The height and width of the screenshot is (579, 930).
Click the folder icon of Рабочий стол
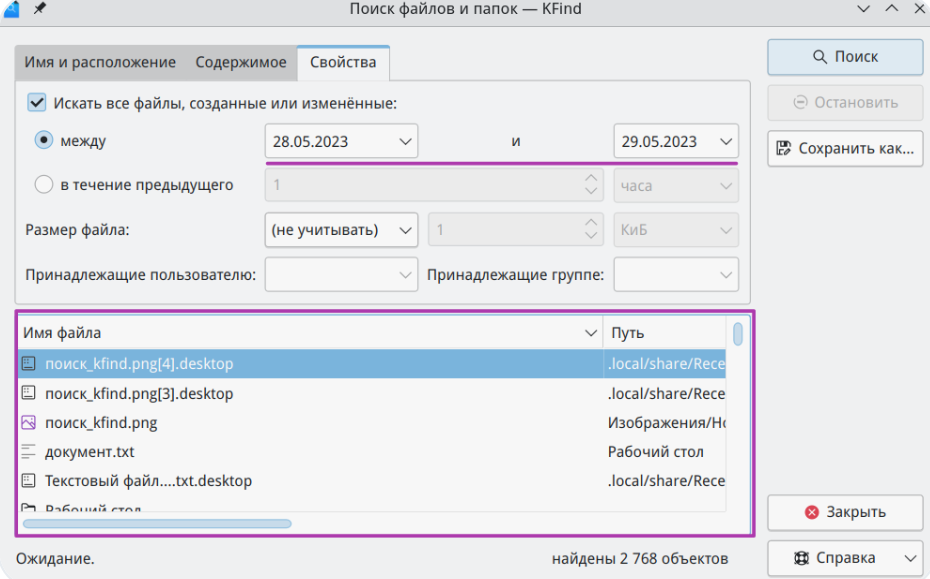point(29,509)
